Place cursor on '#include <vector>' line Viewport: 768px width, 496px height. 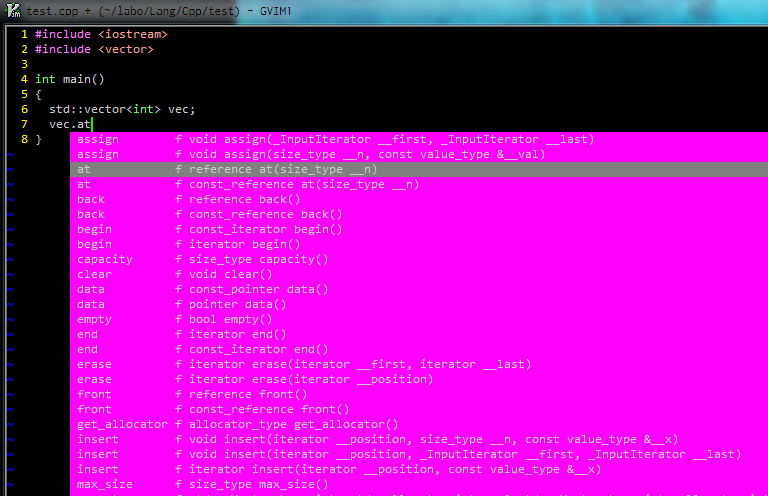tap(94, 49)
